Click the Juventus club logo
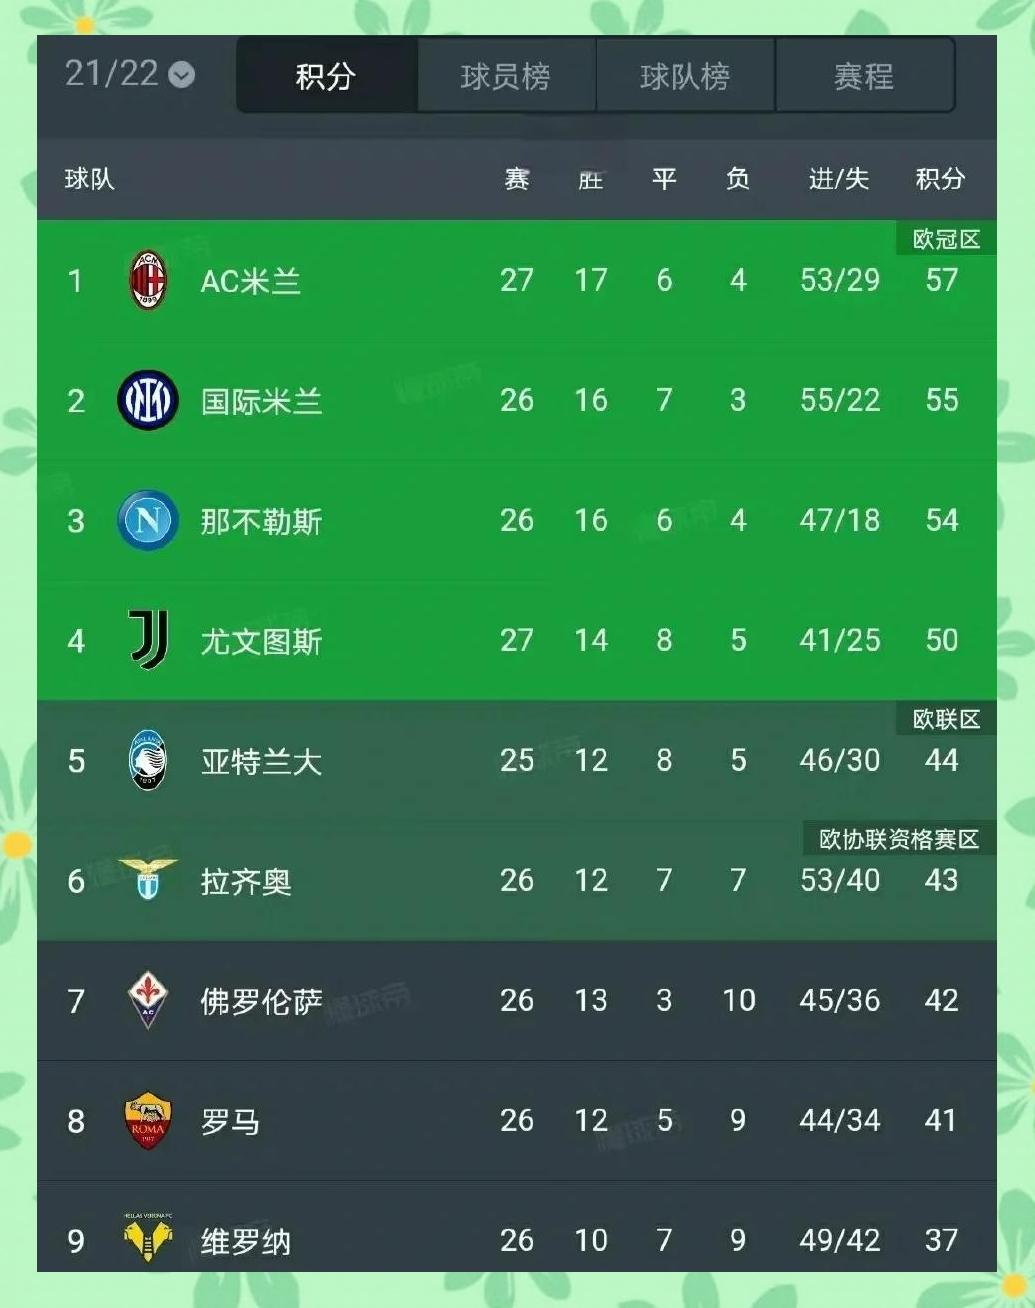 pos(148,640)
